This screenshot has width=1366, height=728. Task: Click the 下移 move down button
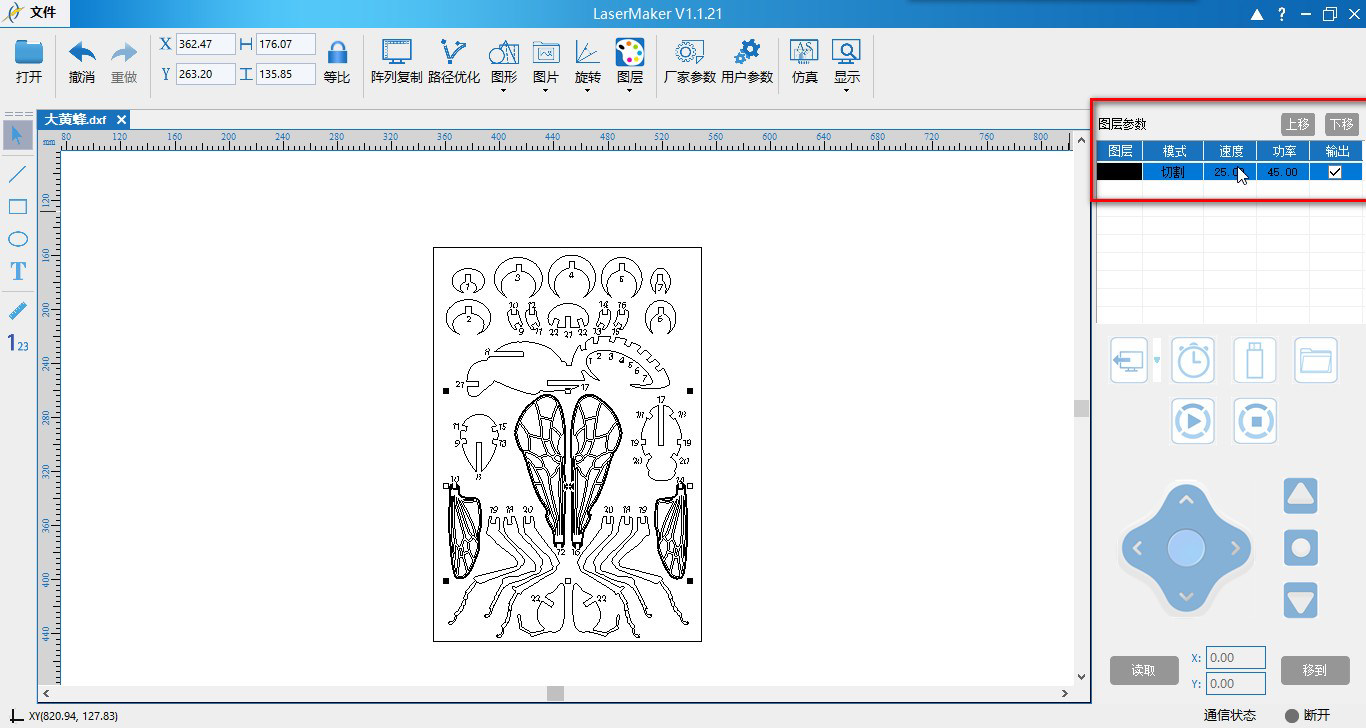pyautogui.click(x=1341, y=124)
